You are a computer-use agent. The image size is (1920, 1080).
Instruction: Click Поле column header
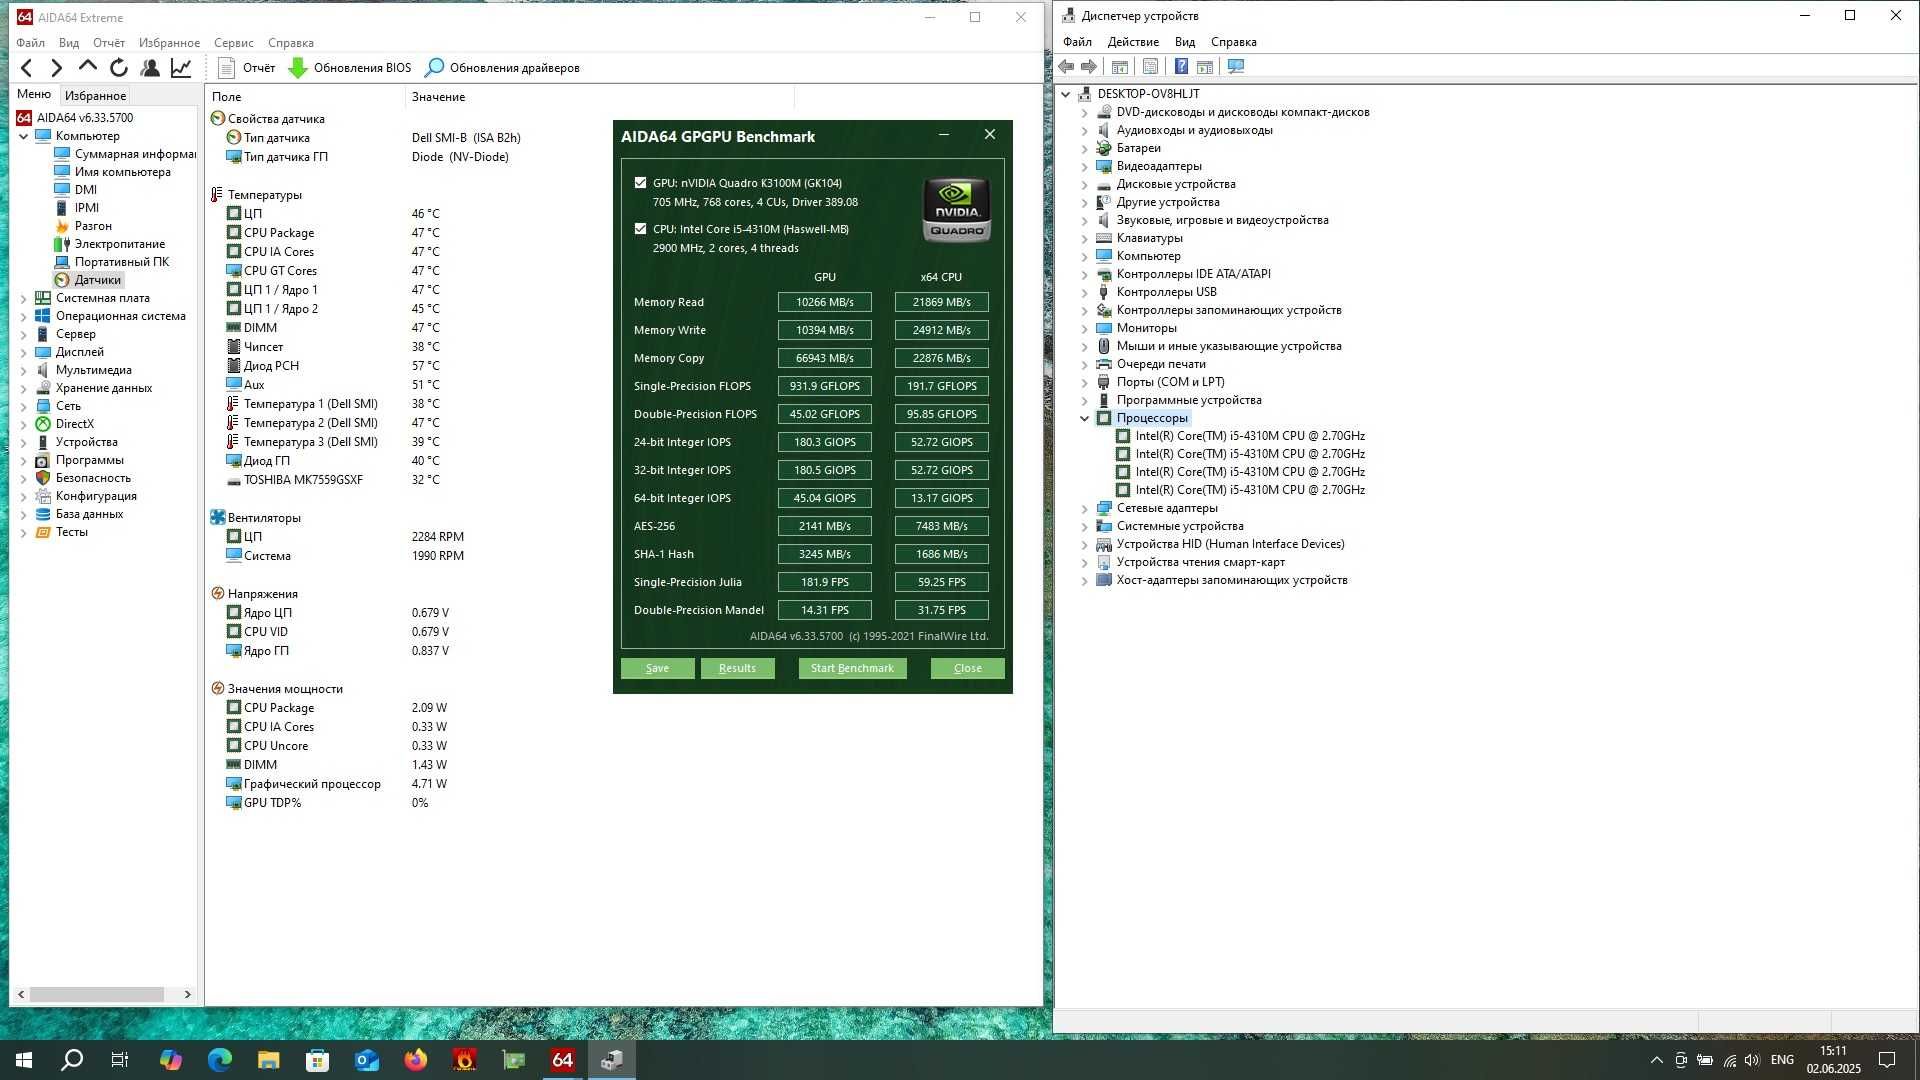point(306,97)
